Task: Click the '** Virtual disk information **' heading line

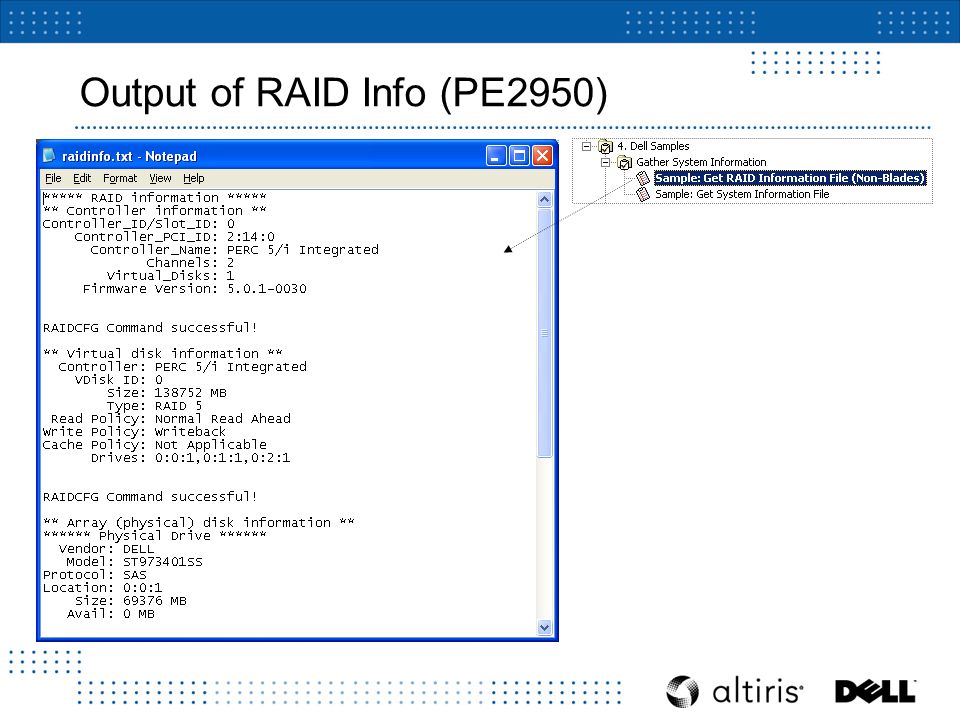Action: pos(162,353)
